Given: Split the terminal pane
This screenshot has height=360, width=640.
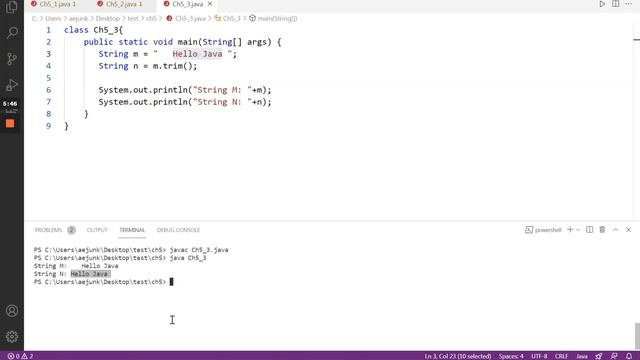Looking at the screenshot, I should click(589, 230).
